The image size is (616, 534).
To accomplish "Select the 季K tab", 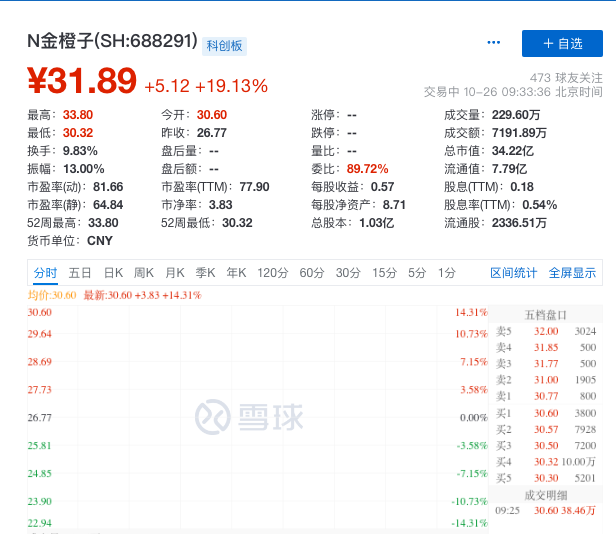I will tap(205, 272).
